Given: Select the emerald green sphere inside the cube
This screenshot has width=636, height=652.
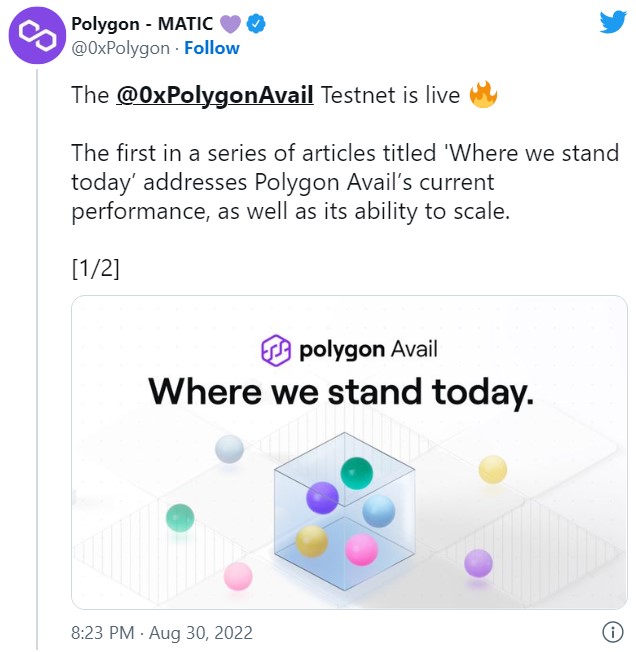Looking at the screenshot, I should 356,472.
